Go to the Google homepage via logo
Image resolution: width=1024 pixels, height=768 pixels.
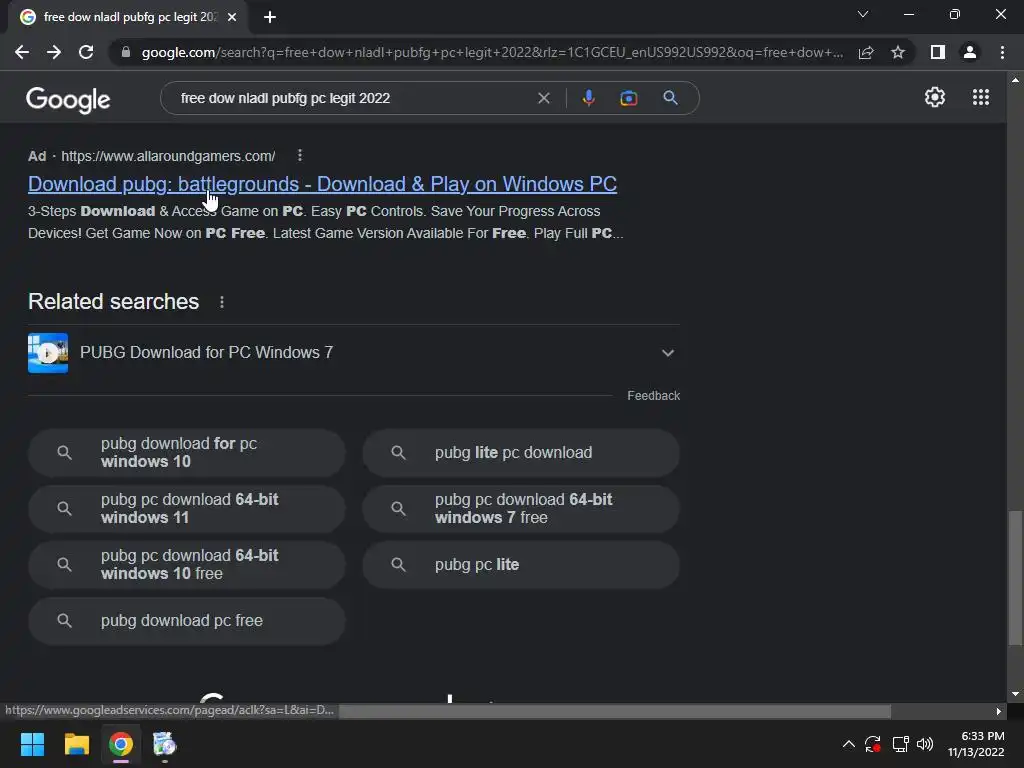[68, 99]
